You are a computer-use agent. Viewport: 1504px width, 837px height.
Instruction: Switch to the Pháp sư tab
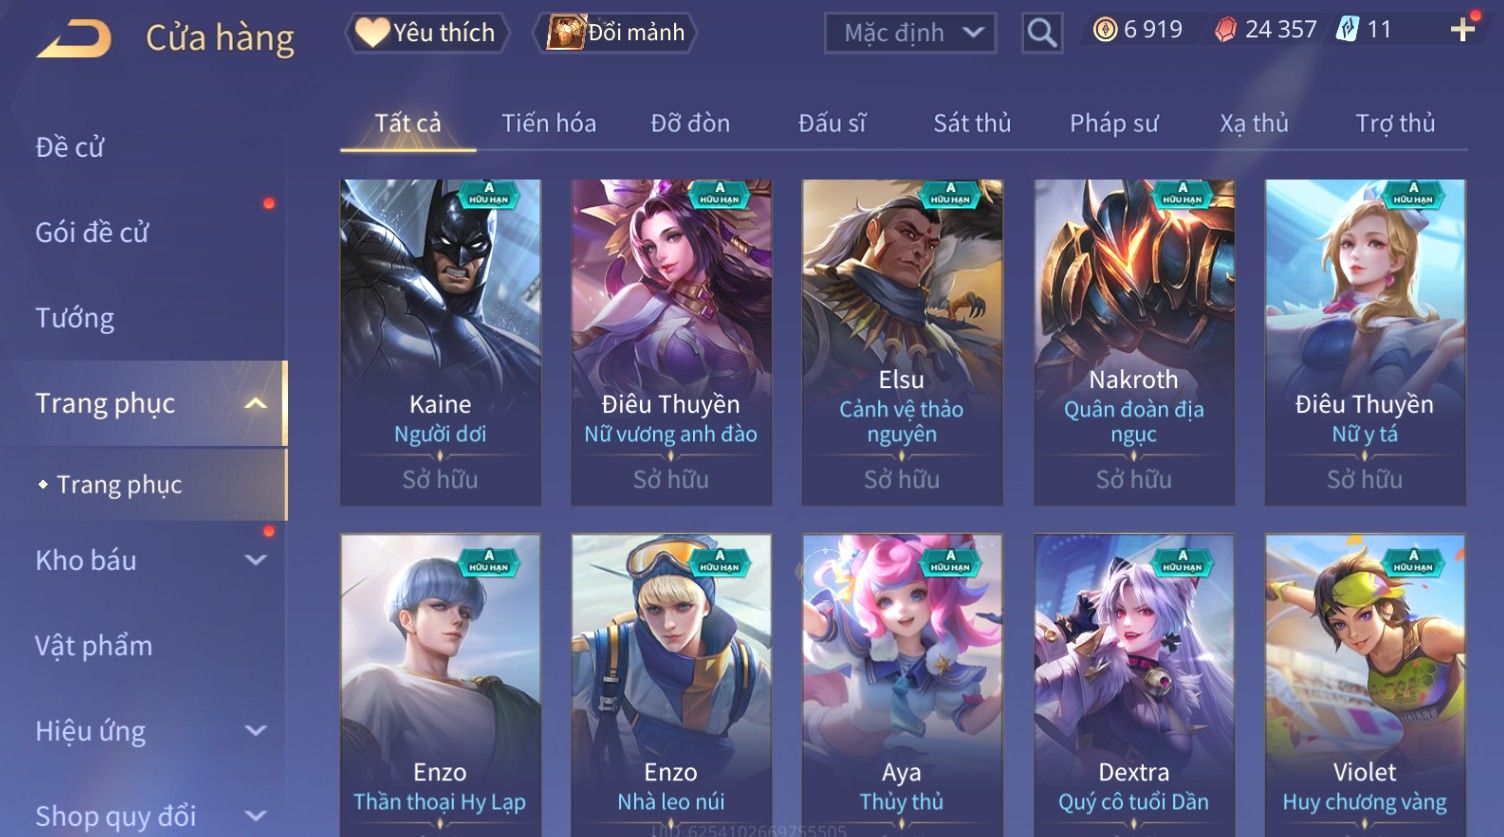coord(1114,123)
